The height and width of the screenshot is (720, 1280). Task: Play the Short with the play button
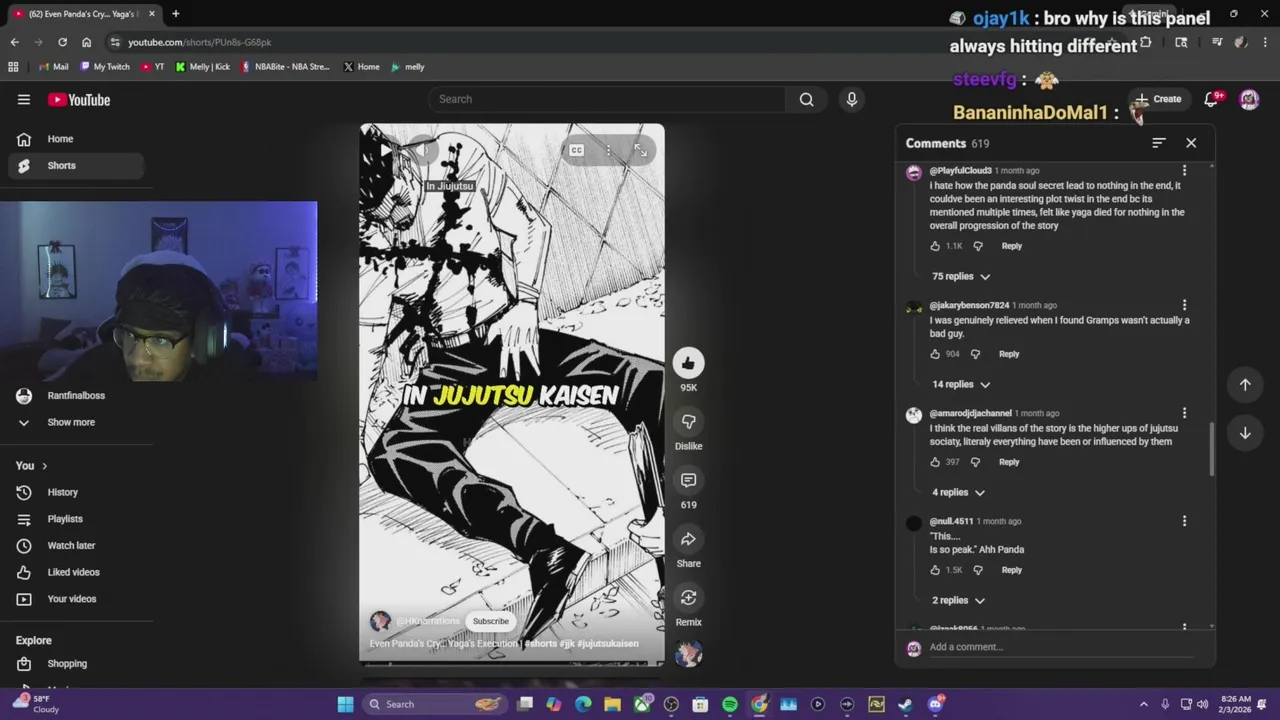point(384,150)
